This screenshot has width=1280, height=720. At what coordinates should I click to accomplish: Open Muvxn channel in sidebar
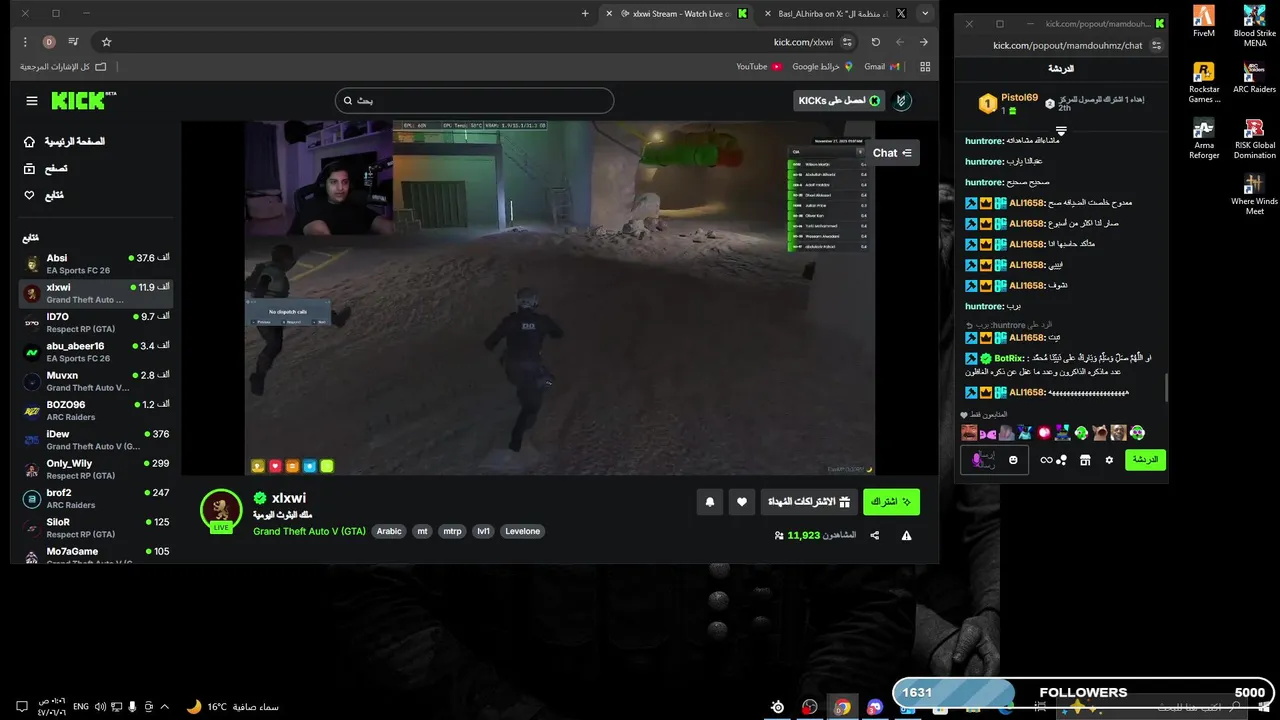[96, 381]
